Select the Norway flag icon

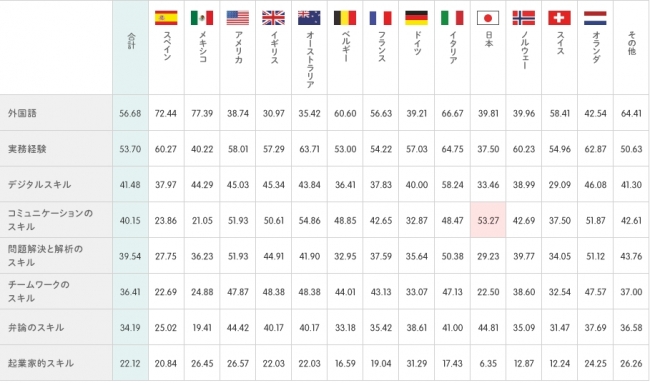pos(524,18)
